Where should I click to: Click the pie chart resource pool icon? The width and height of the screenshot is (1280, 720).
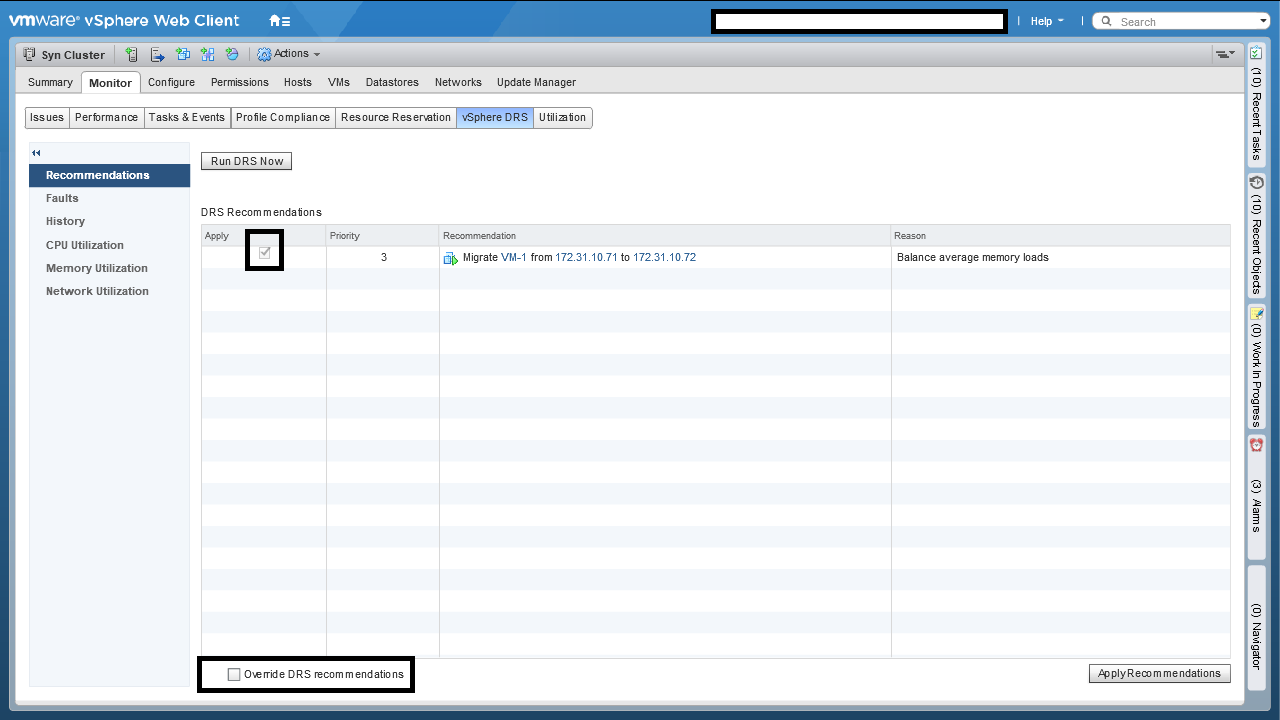coord(232,54)
